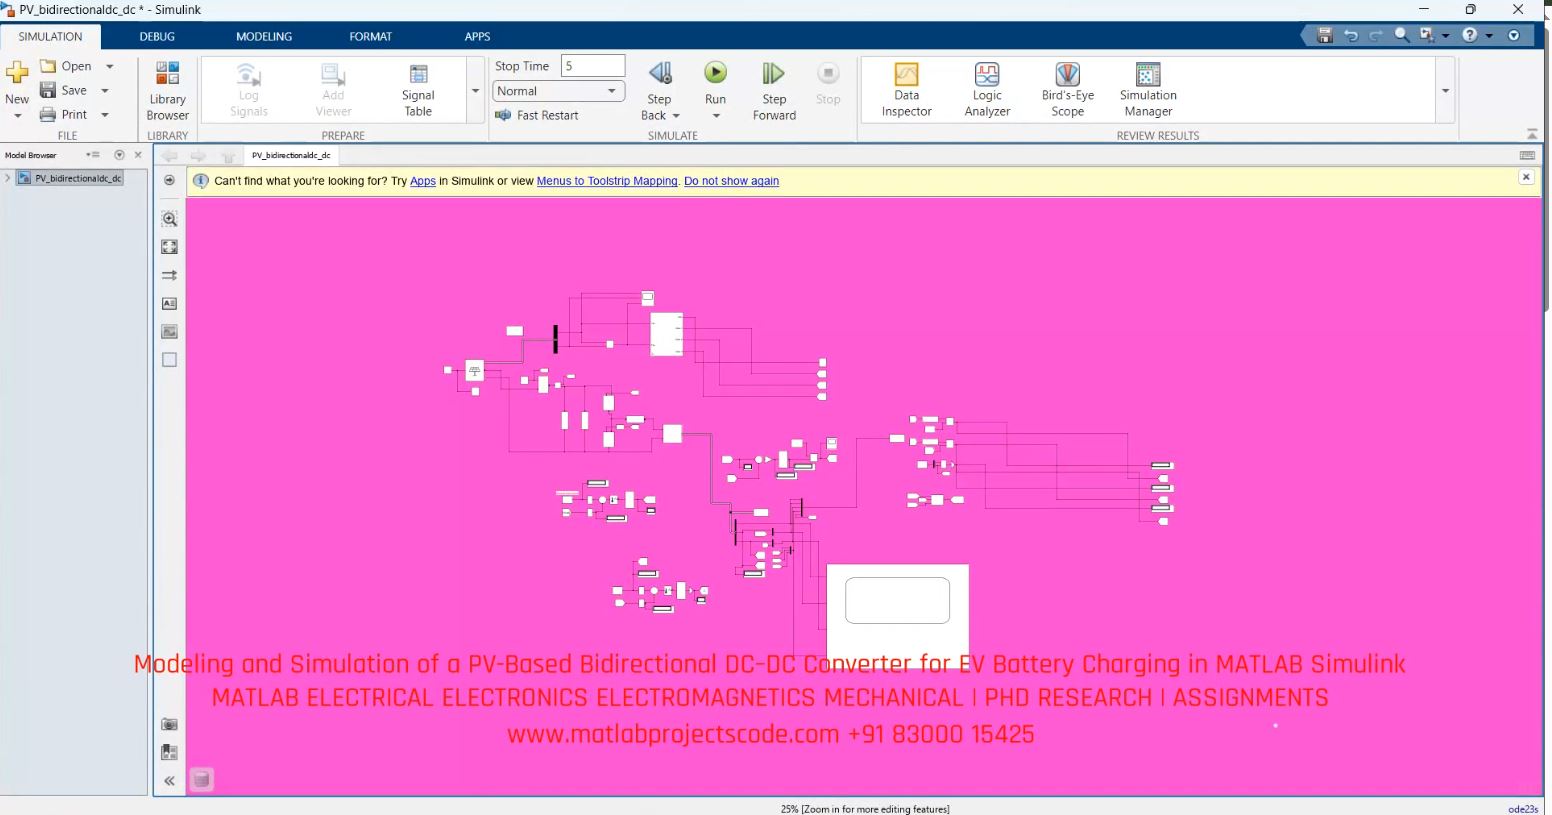
Task: Click the Do not show again link
Action: pos(731,181)
